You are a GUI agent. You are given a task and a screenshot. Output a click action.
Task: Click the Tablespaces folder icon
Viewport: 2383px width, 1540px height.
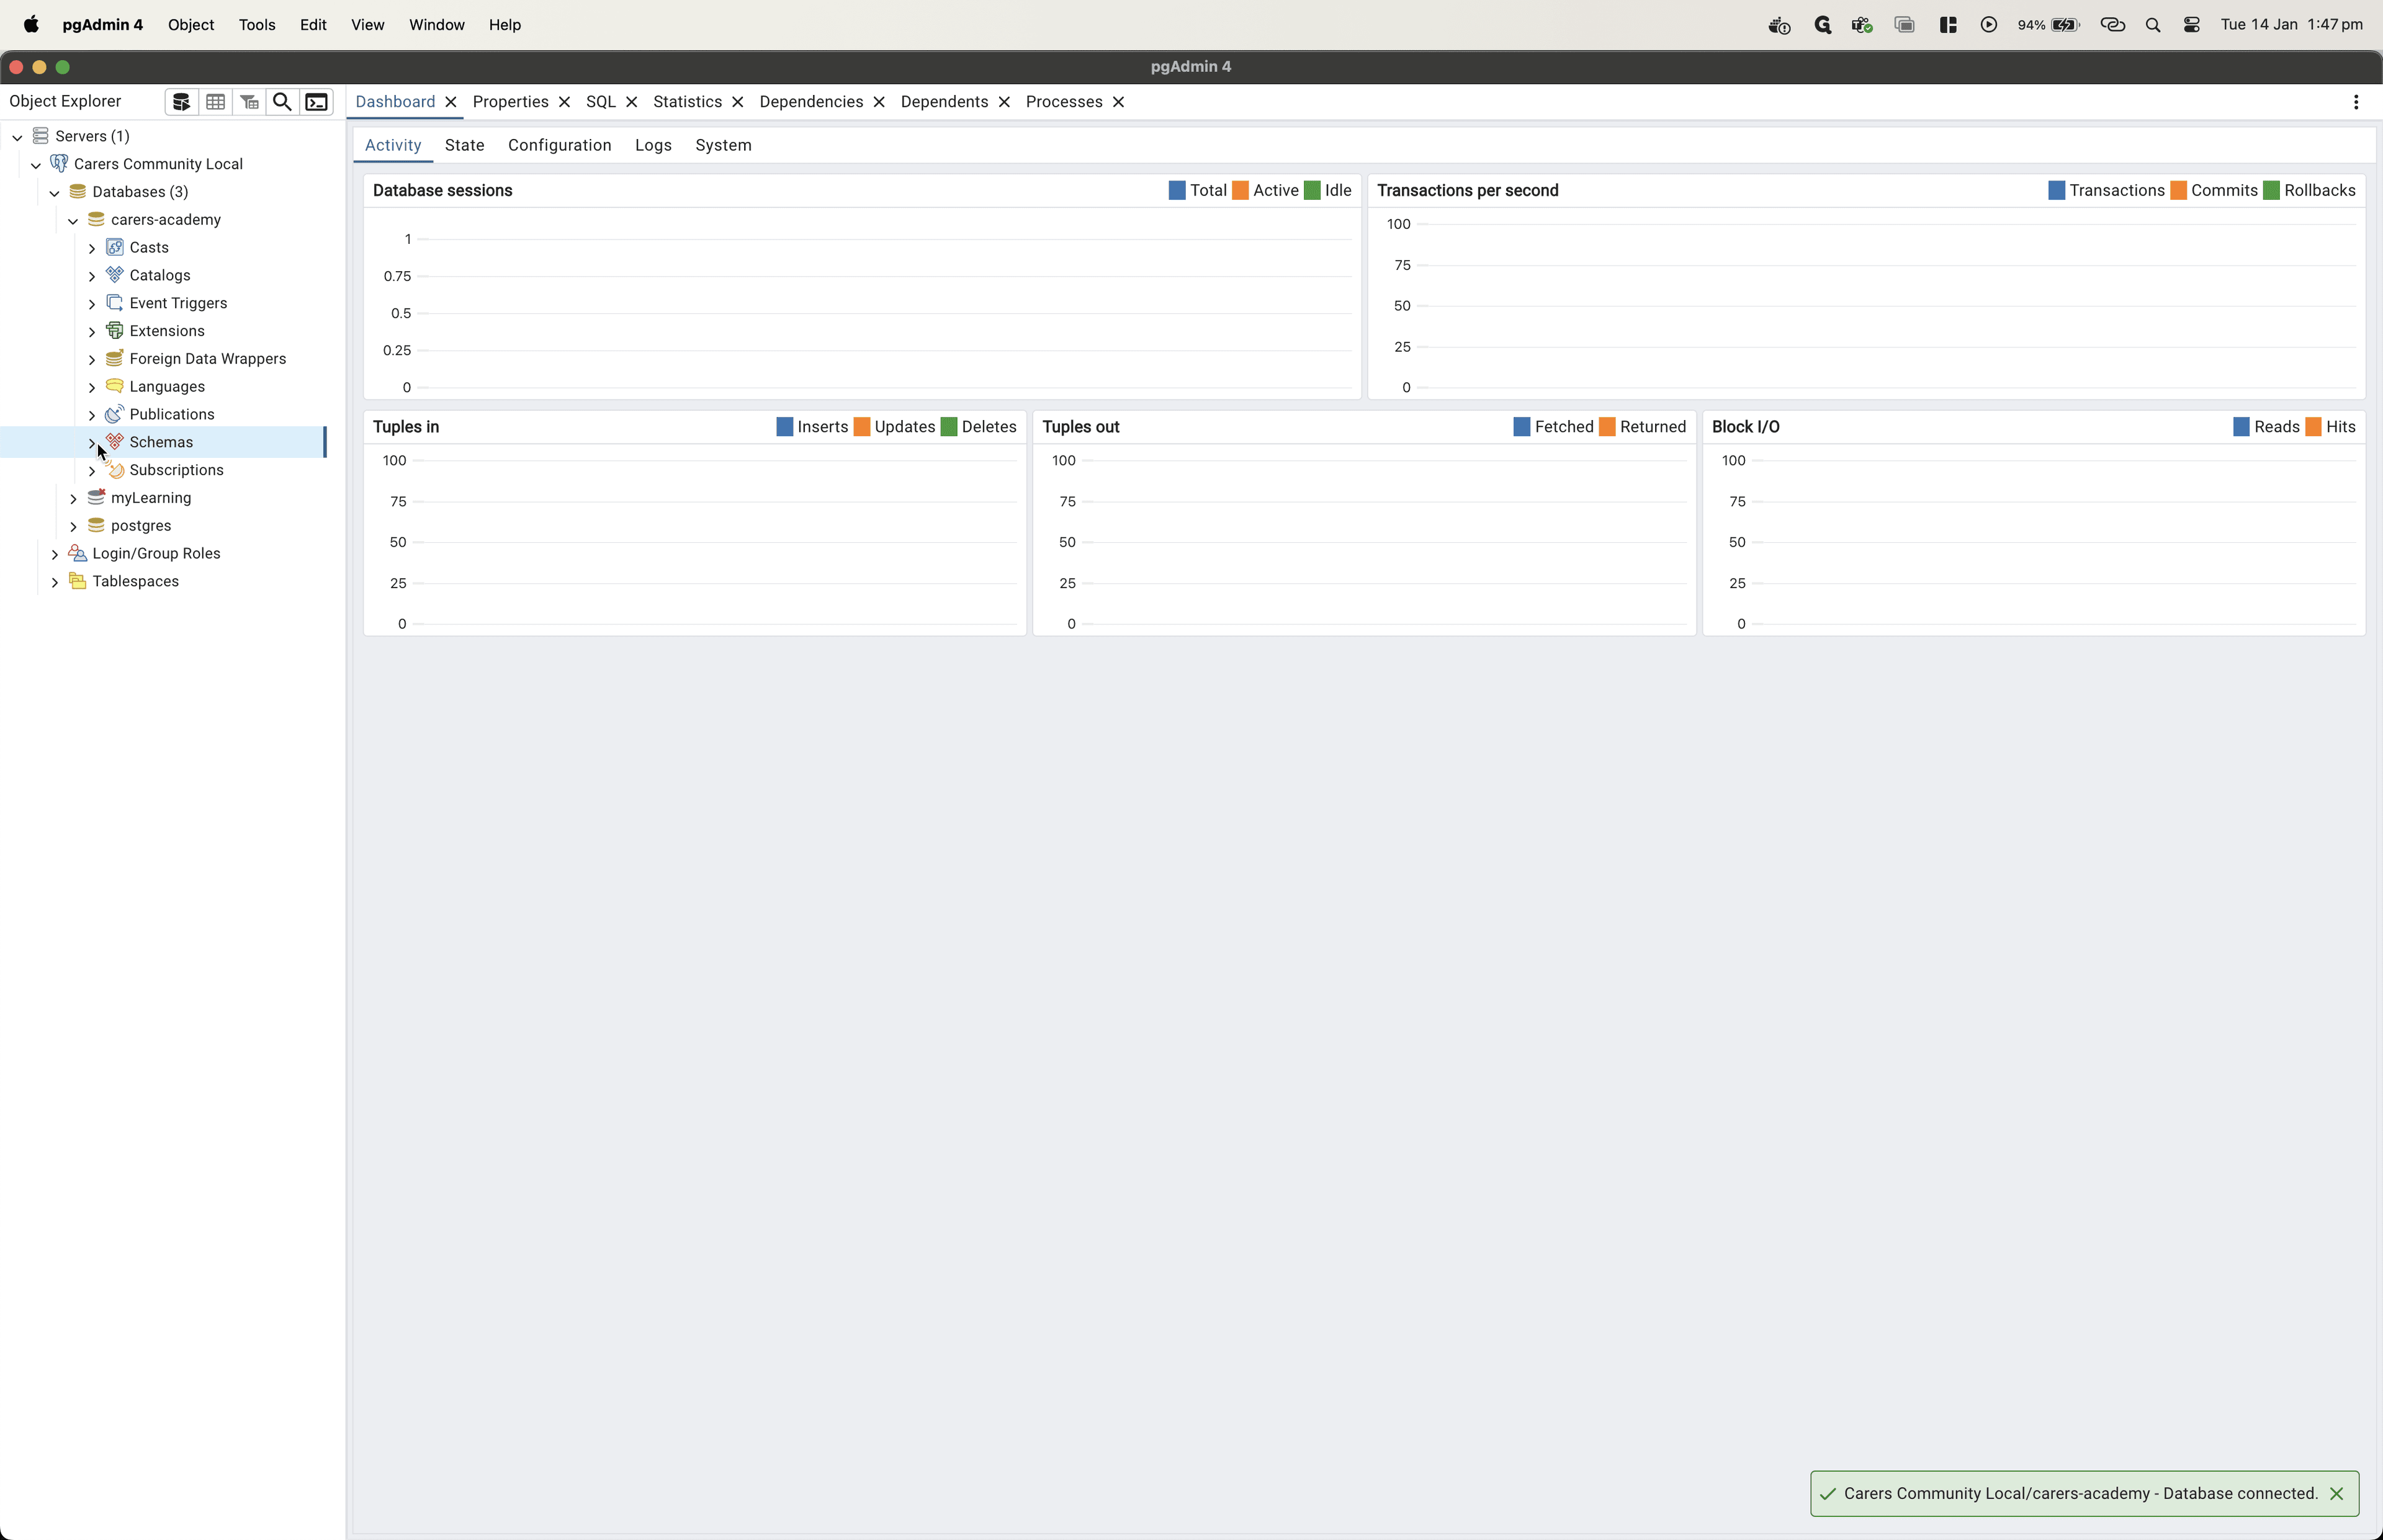(78, 581)
